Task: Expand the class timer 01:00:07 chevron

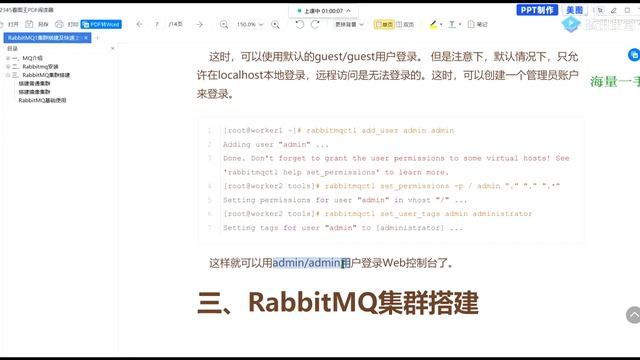Action: 349,11
